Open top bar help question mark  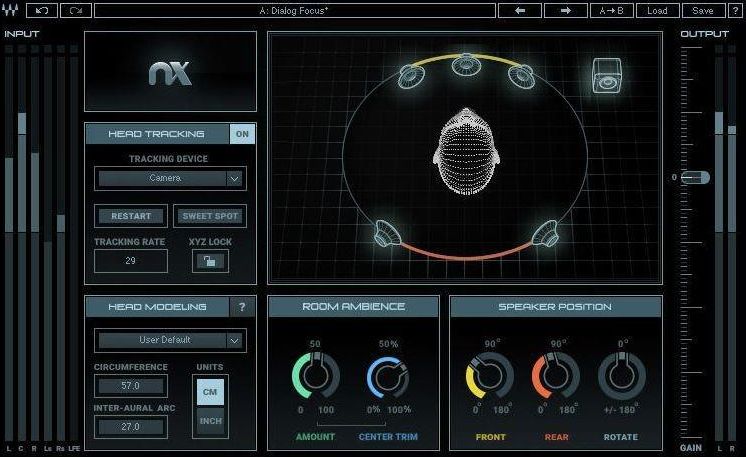click(736, 10)
